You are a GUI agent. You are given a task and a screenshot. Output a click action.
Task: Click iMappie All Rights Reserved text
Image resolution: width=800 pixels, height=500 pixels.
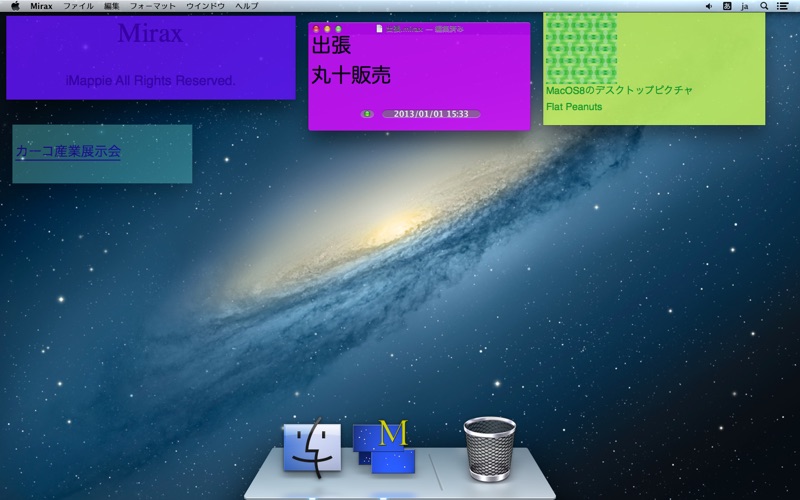click(x=151, y=81)
